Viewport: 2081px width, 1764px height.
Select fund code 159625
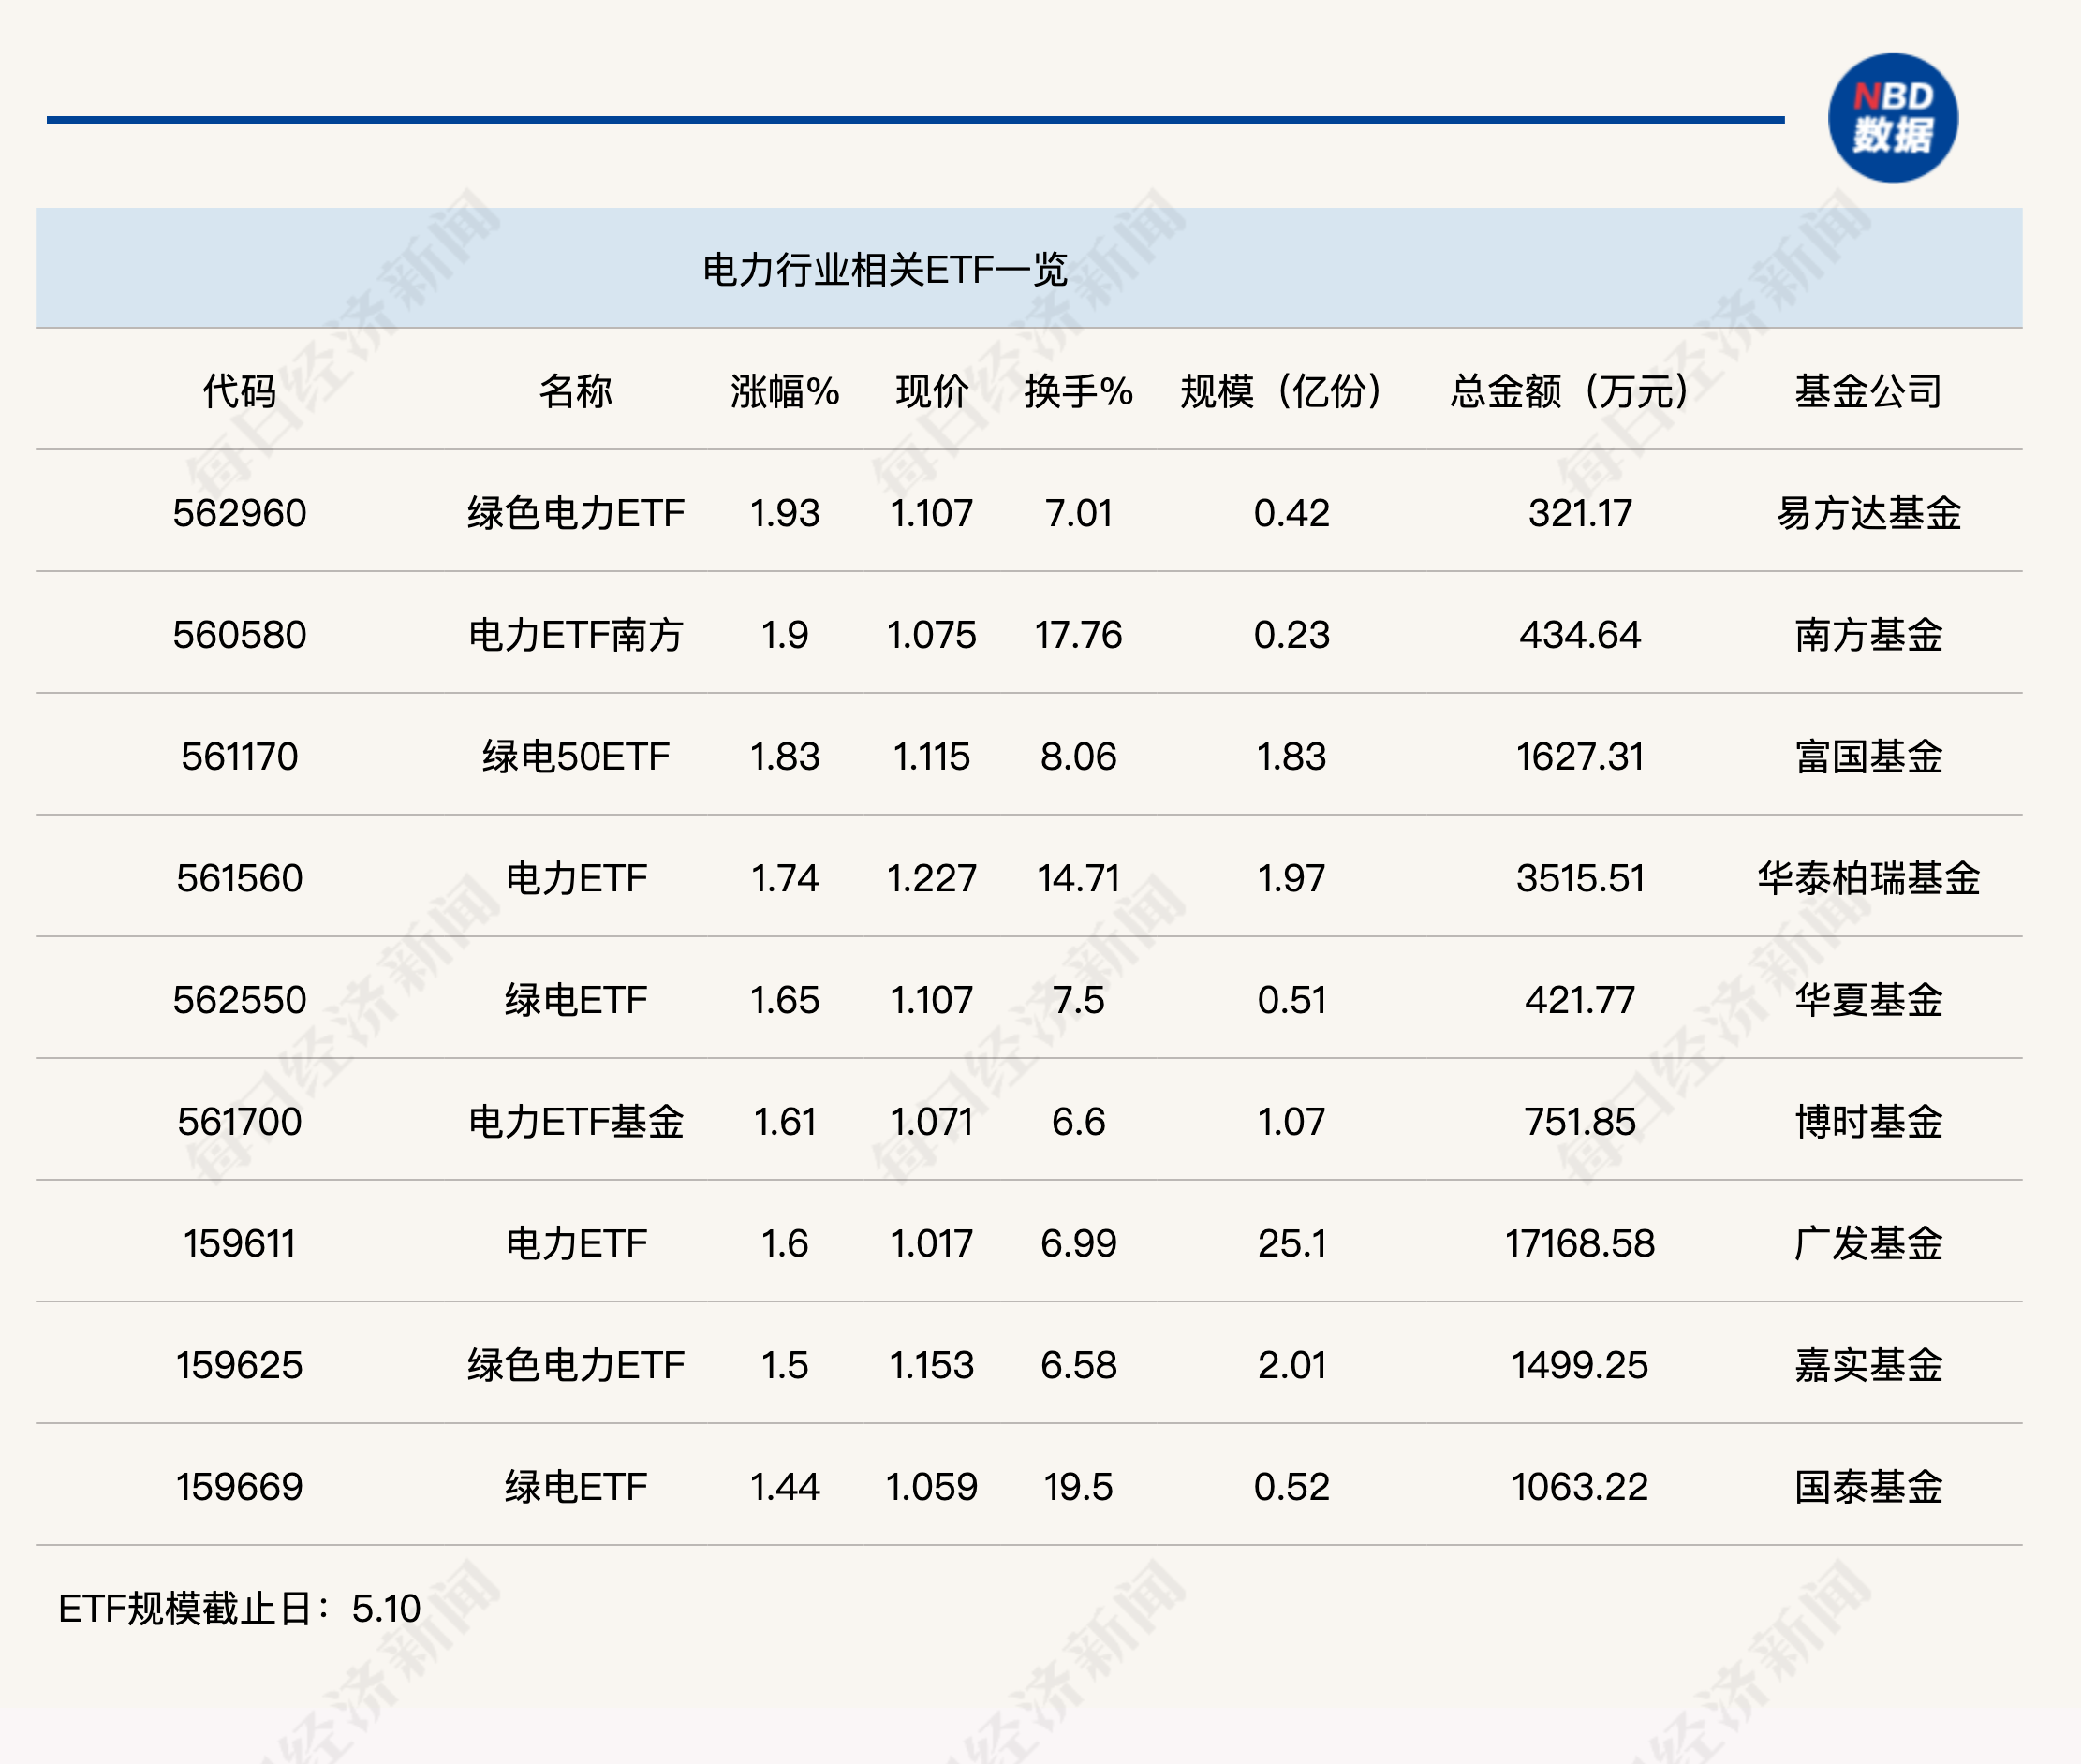[239, 1365]
